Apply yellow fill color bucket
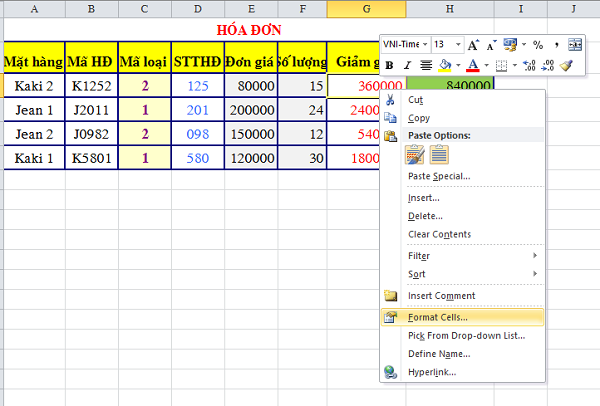The width and height of the screenshot is (600, 406). point(444,65)
